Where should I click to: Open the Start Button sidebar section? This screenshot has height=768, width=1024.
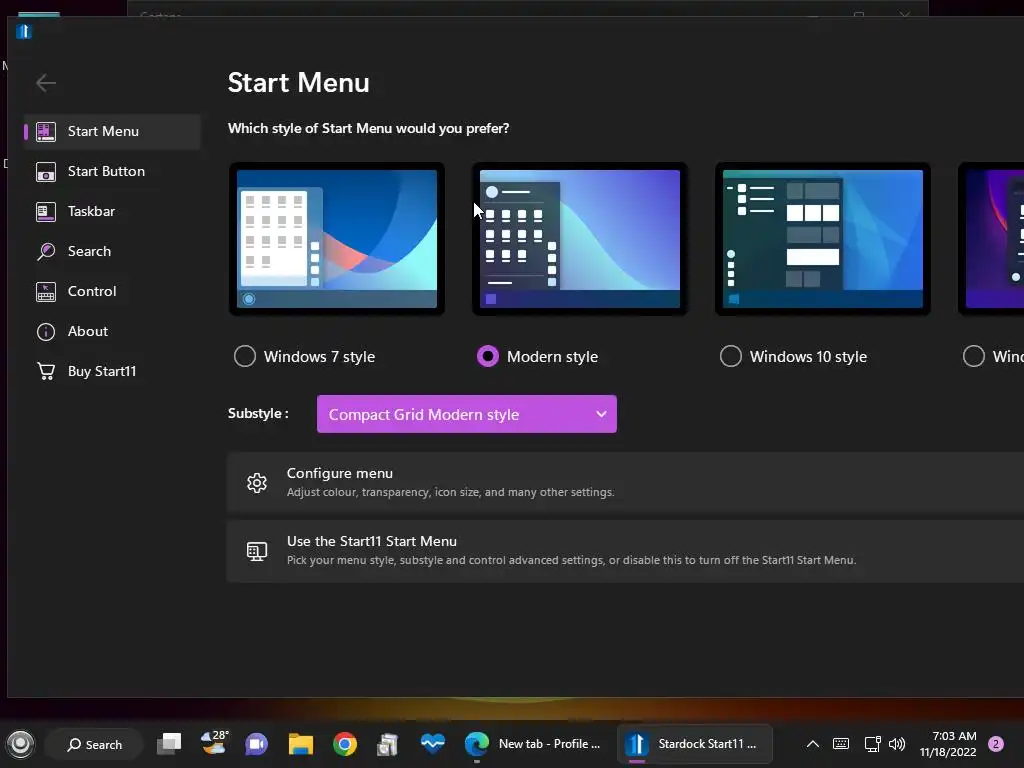(112, 171)
